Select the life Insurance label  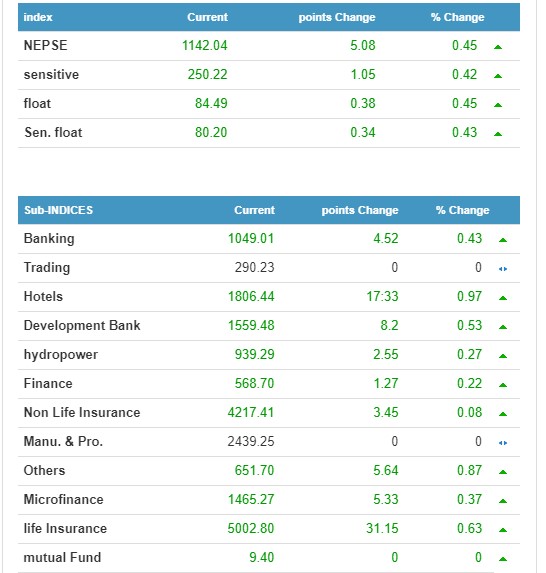(65, 528)
